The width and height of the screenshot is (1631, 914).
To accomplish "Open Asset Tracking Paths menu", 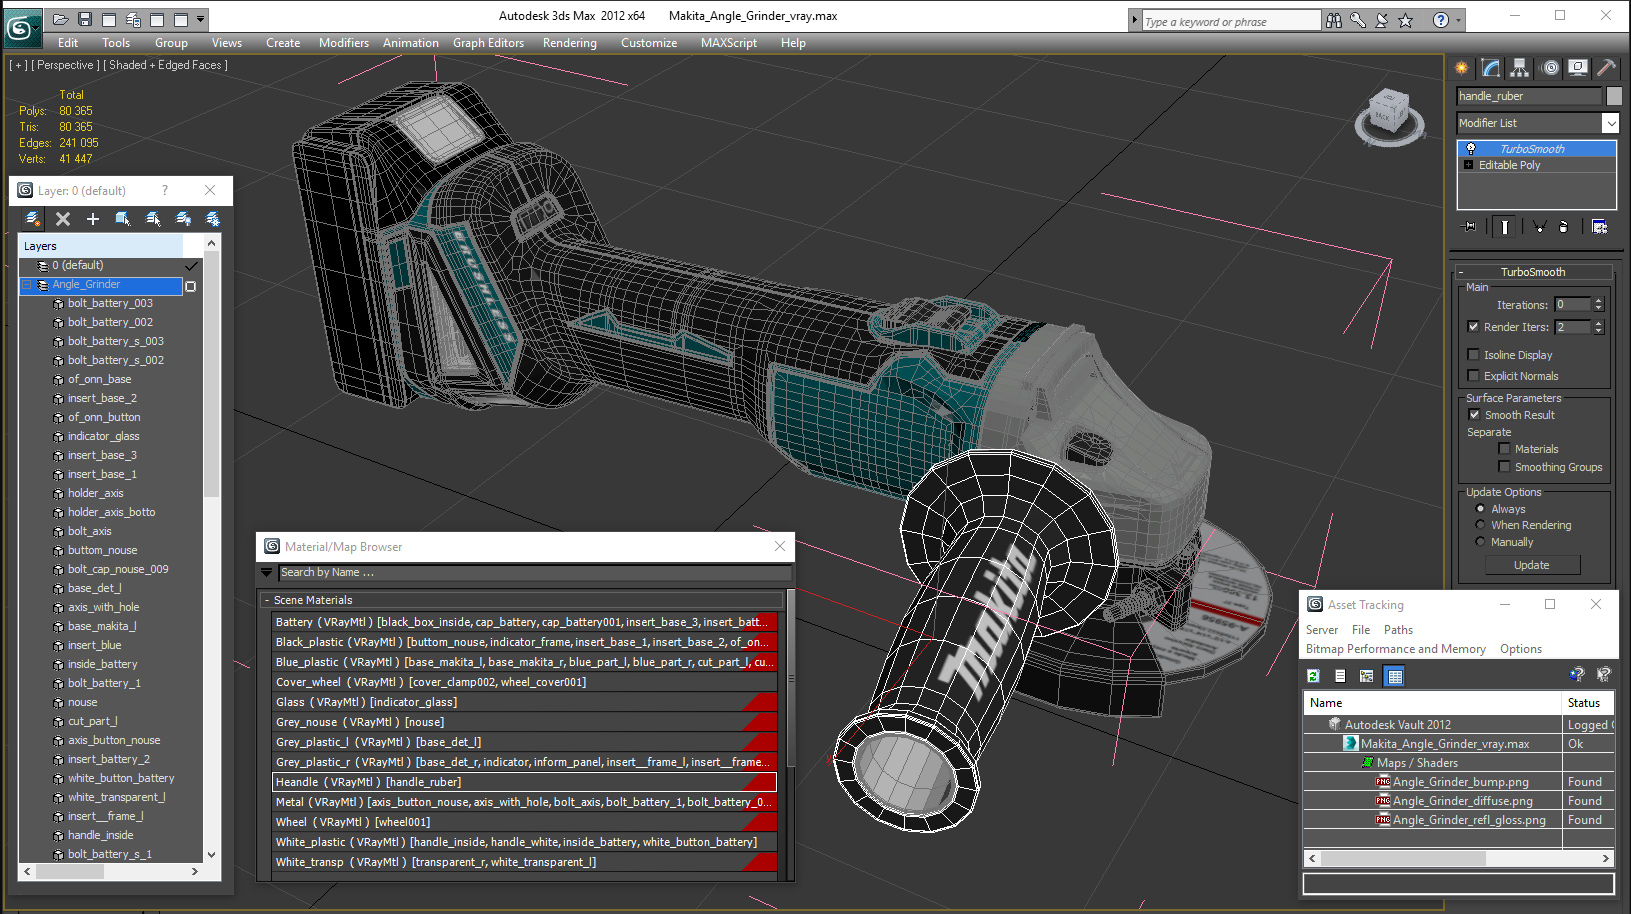I will coord(1398,630).
